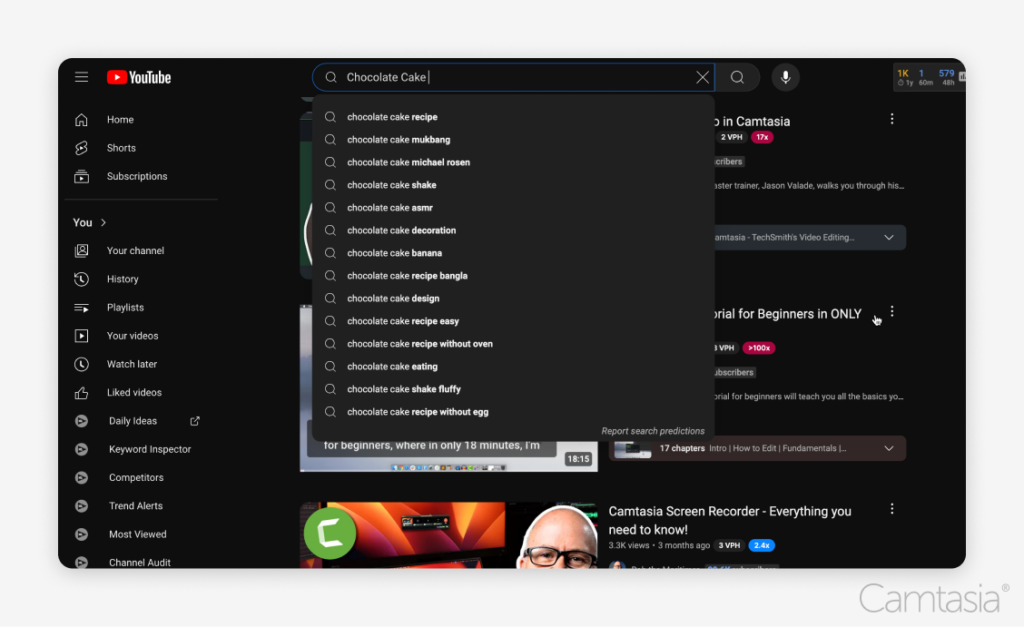Click the Liked videos thumbs-up icon
Viewport: 1024px width, 627px height.
tap(81, 393)
